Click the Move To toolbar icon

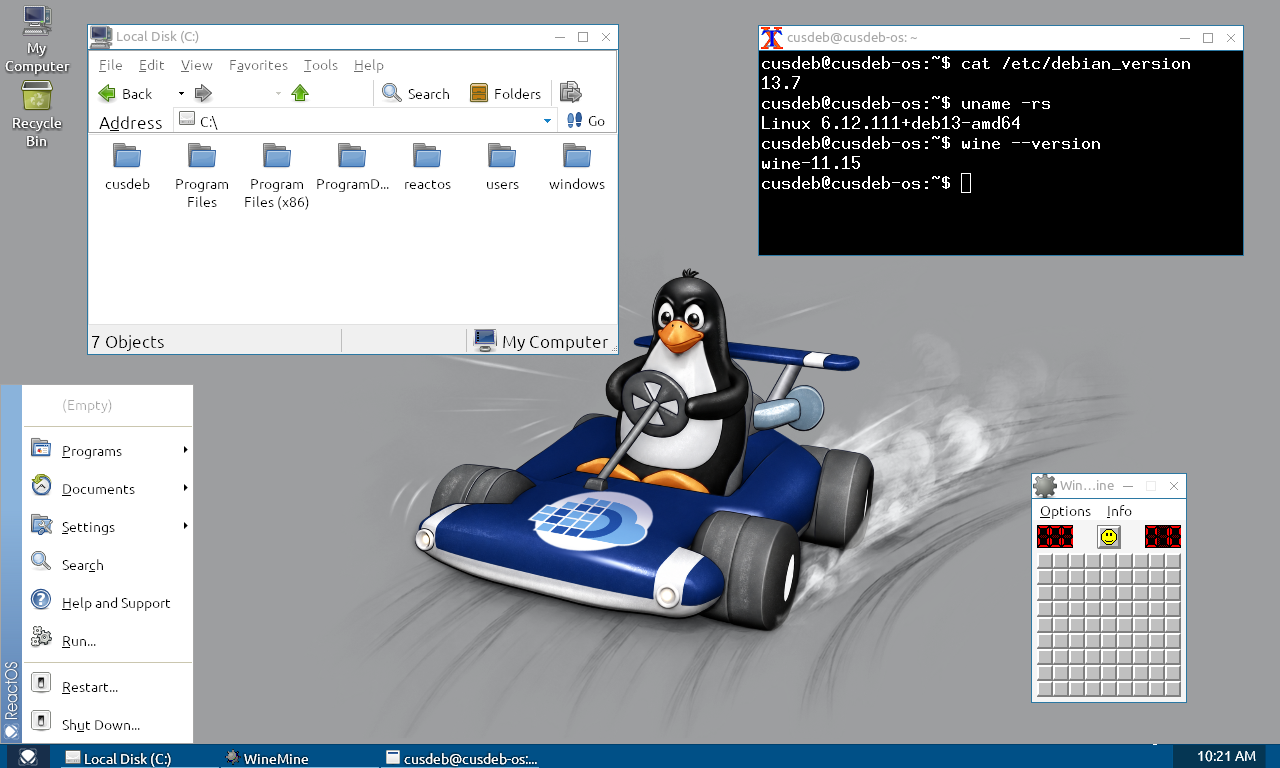pyautogui.click(x=571, y=93)
